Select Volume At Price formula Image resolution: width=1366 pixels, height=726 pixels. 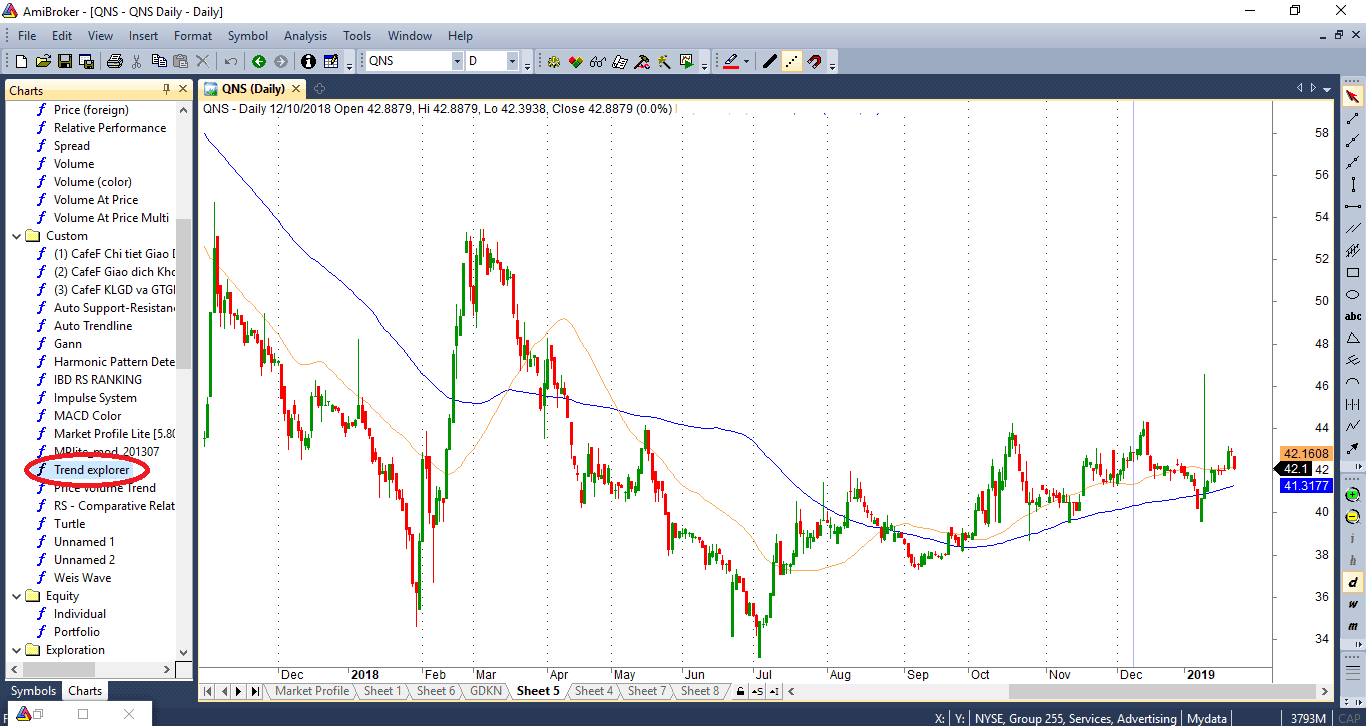(96, 200)
